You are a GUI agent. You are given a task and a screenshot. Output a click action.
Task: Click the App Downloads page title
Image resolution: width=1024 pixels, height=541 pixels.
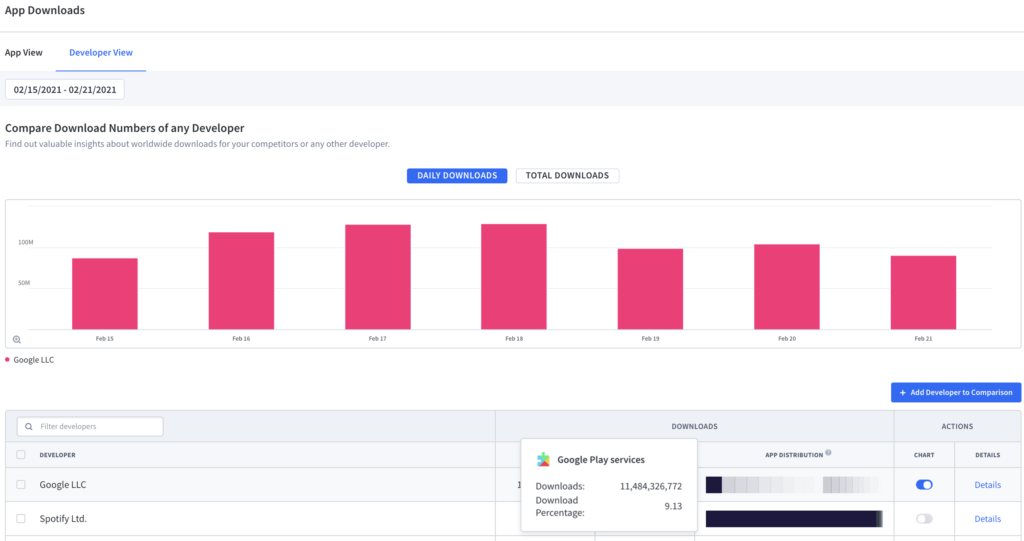(45, 10)
